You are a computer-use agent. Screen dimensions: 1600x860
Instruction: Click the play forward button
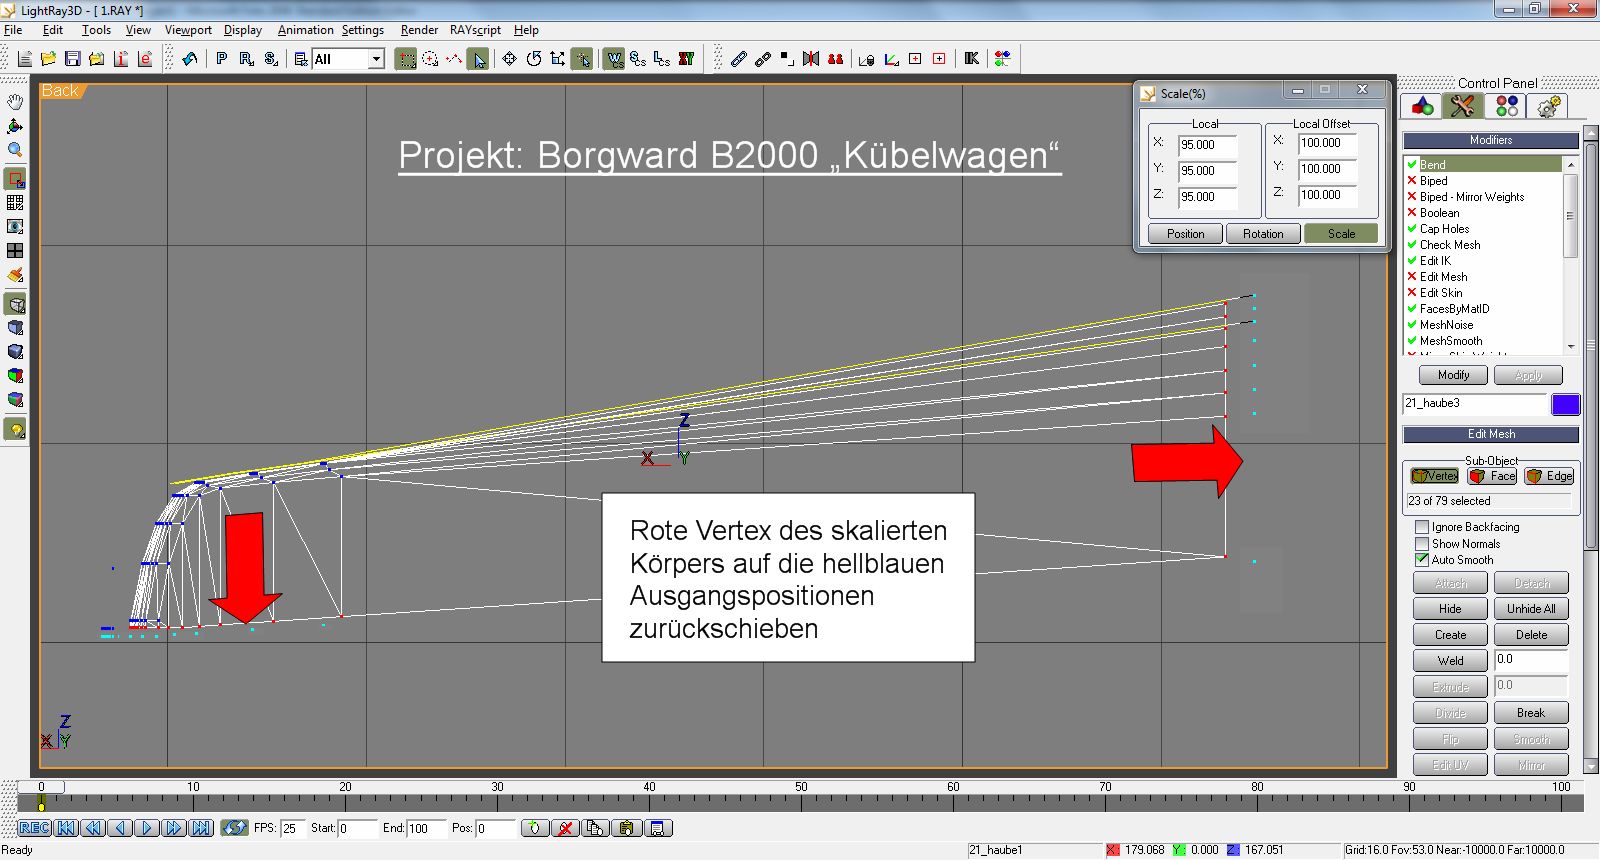[x=147, y=828]
